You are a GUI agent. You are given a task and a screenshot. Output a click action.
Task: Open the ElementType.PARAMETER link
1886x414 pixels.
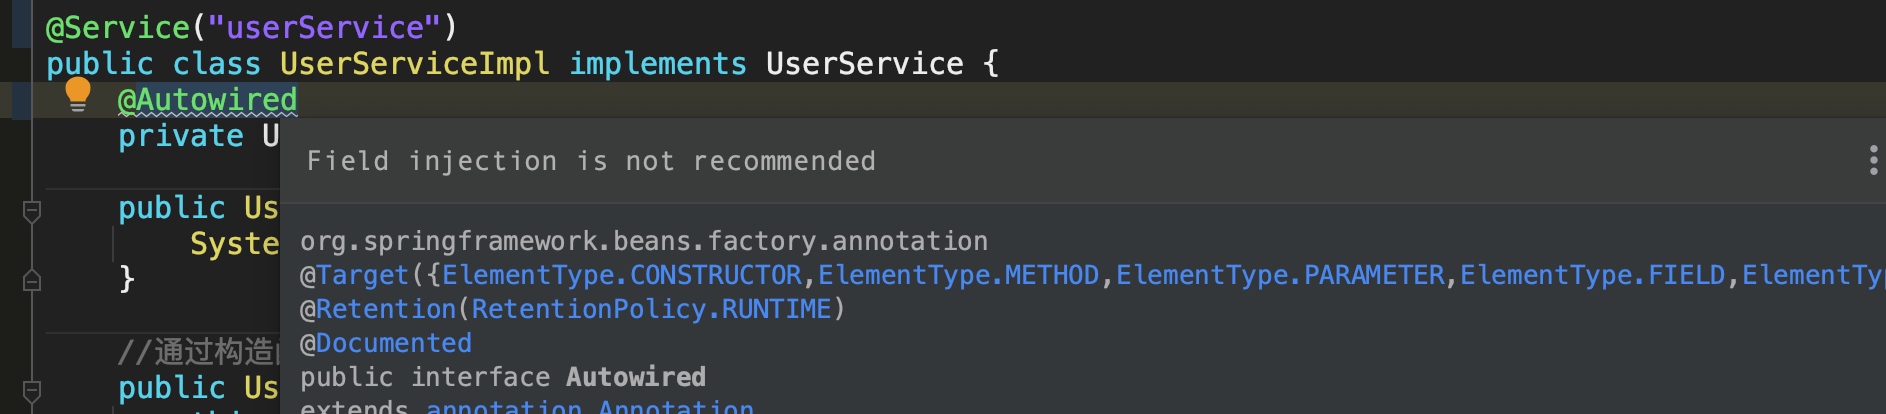(1280, 276)
